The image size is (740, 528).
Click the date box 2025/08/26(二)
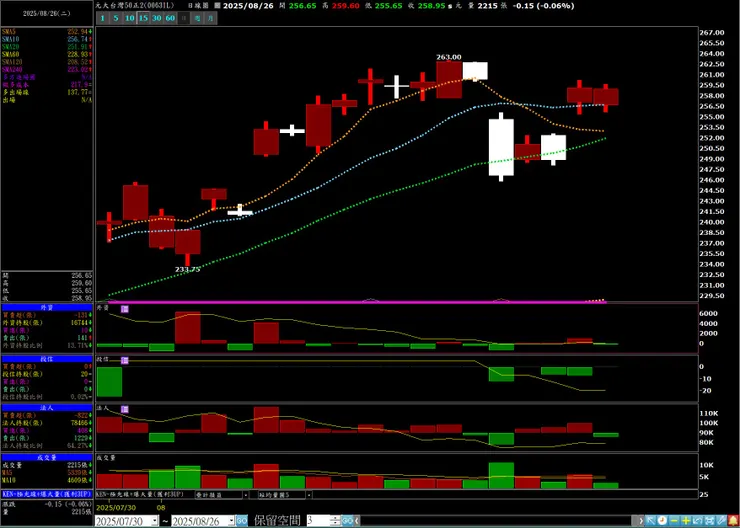coord(46,13)
